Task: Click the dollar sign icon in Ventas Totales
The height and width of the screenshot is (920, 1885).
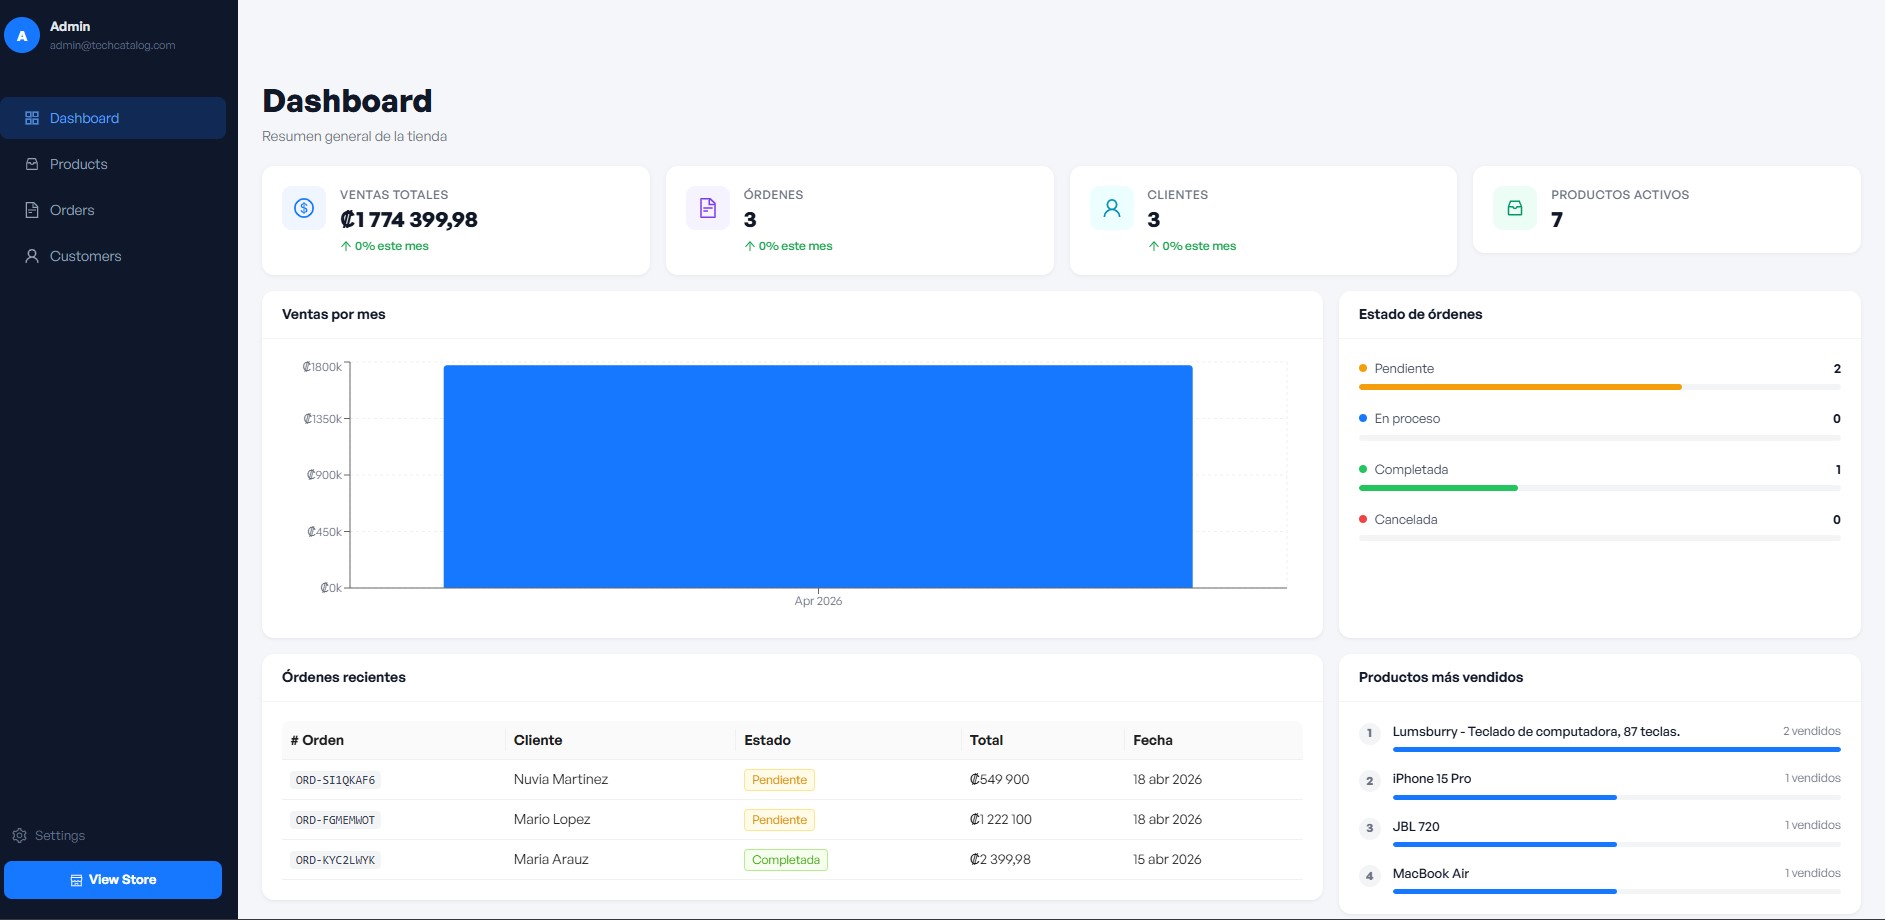Action: (304, 208)
